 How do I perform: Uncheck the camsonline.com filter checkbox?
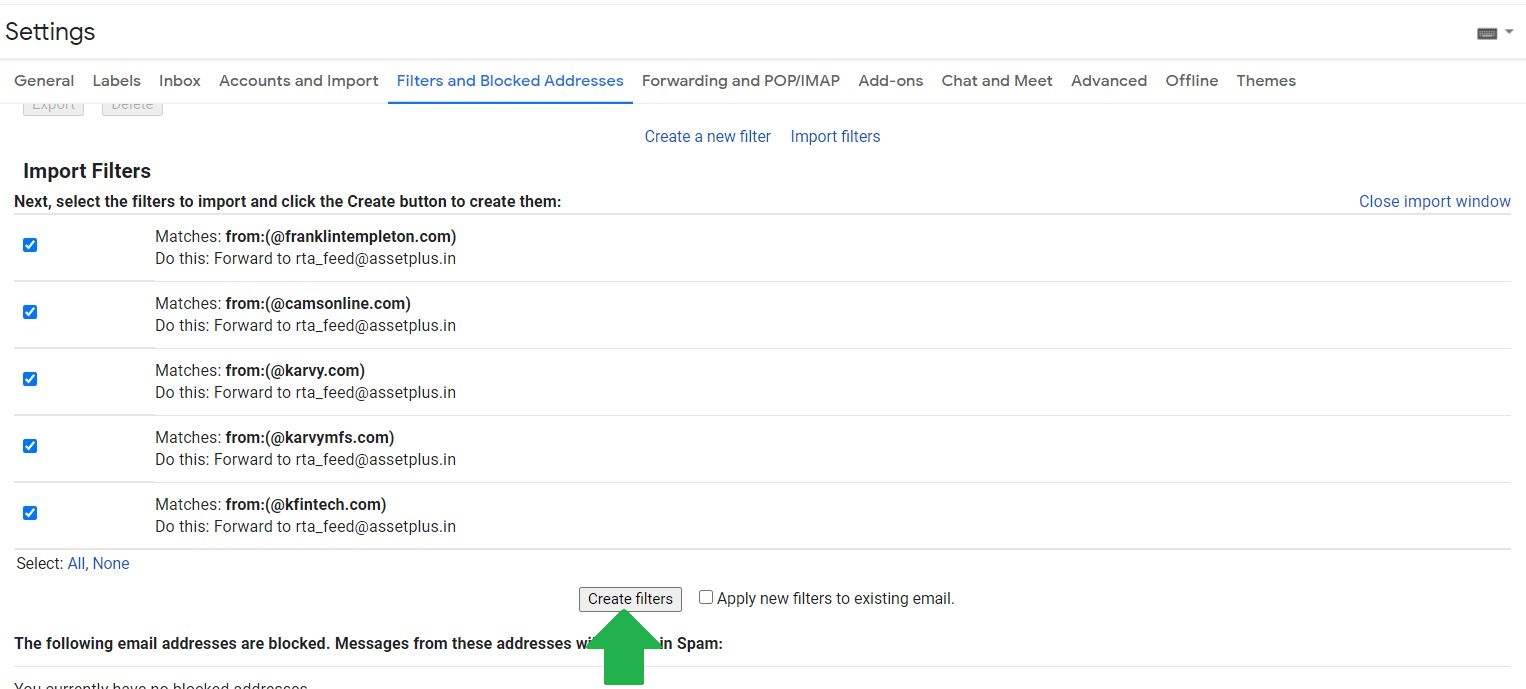(30, 312)
